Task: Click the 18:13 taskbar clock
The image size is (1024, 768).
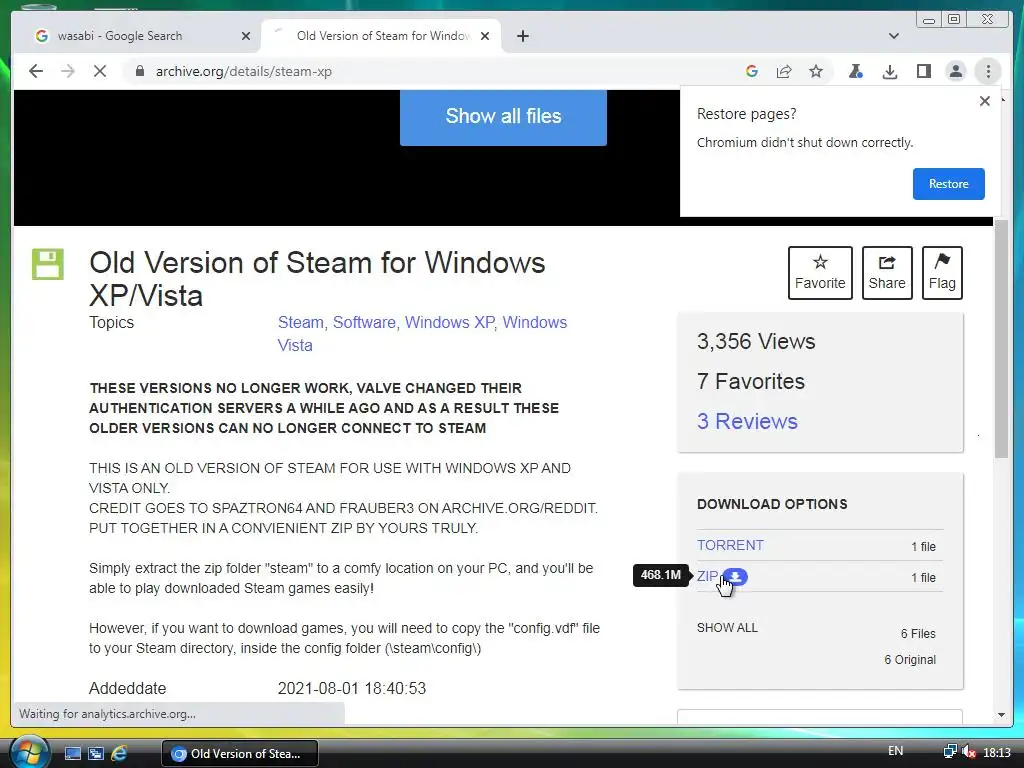Action: [x=997, y=753]
